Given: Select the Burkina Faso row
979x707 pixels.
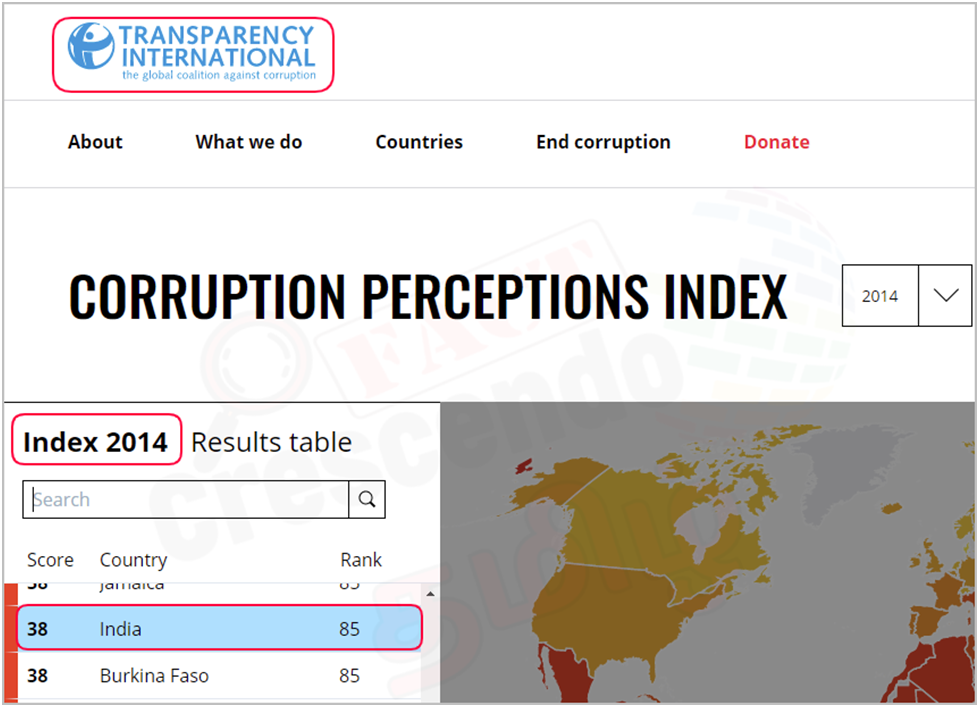Looking at the screenshot, I should 219,675.
